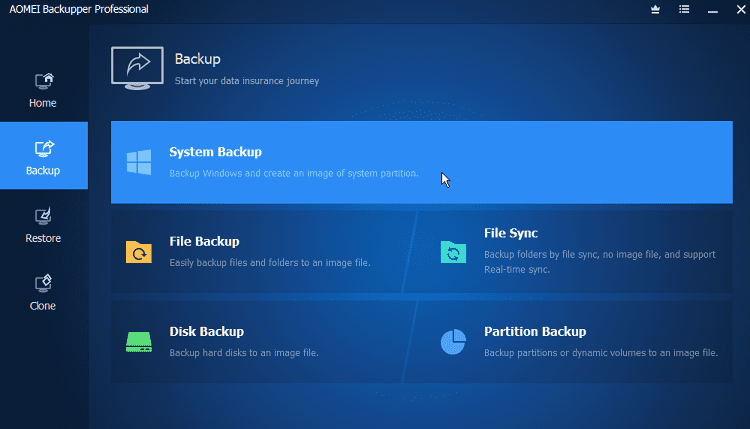Open the File Sync option
750x429 pixels.
click(569, 252)
